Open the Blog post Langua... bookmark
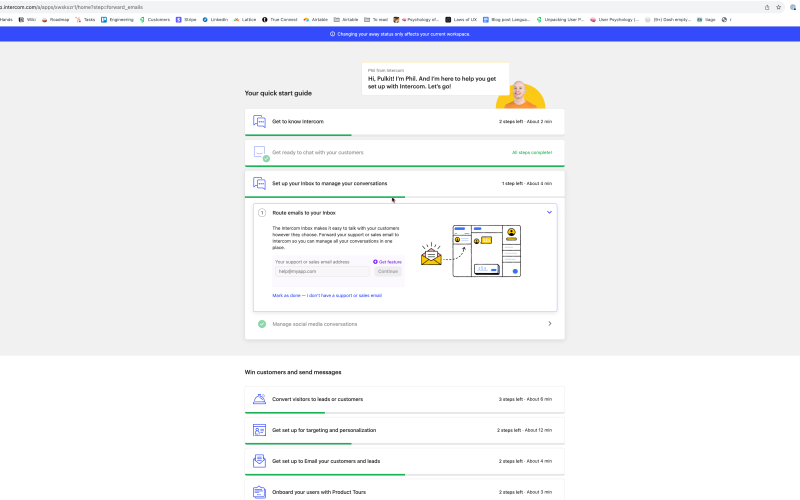Image resolution: width=800 pixels, height=500 pixels. click(506, 19)
